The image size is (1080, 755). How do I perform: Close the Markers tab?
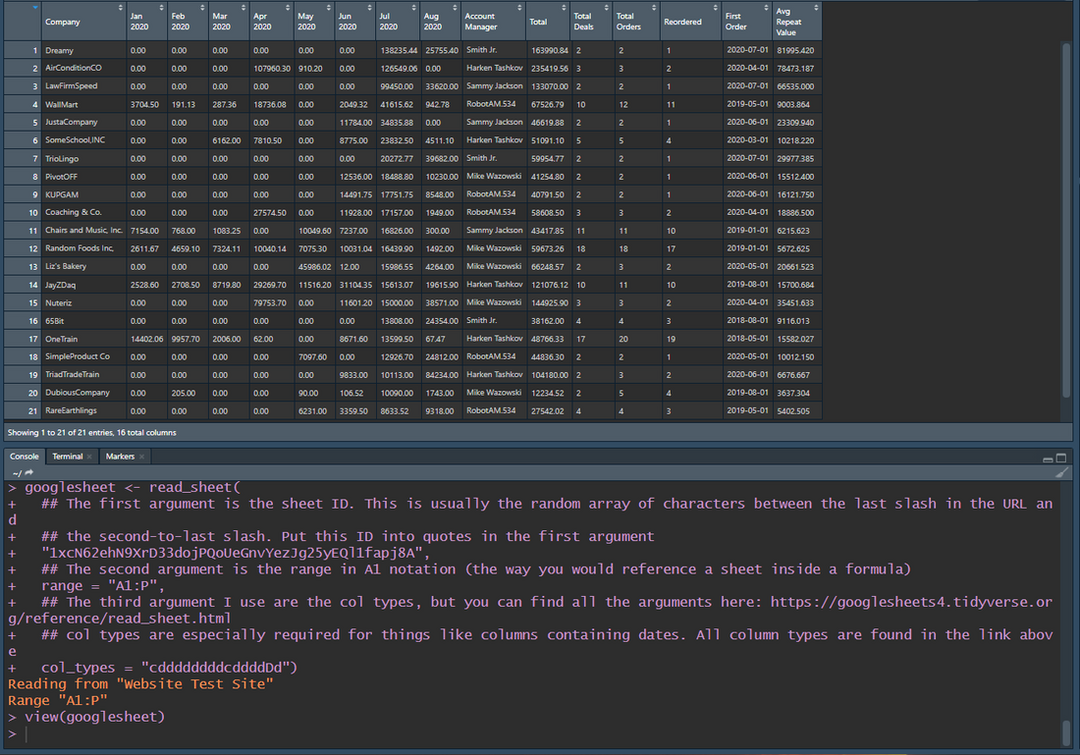tap(141, 457)
